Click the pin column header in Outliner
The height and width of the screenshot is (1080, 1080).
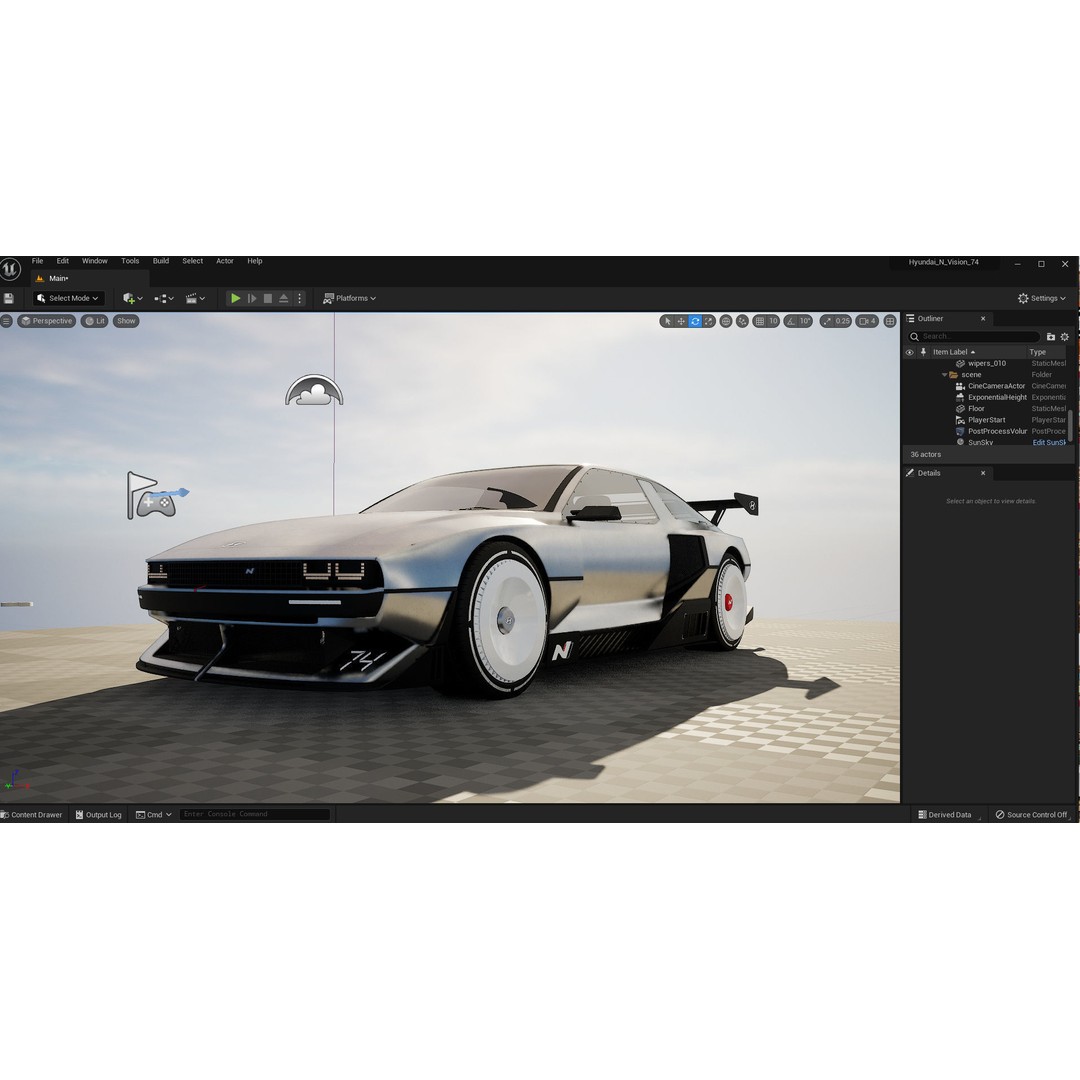[923, 352]
